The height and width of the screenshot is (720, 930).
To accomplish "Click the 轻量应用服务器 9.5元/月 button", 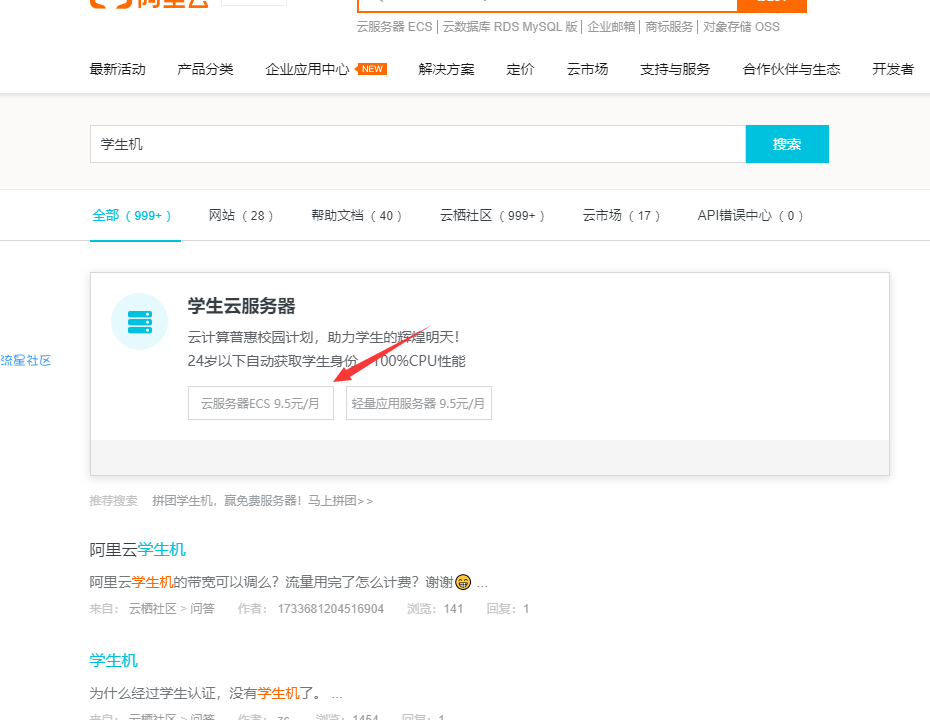I will point(419,403).
